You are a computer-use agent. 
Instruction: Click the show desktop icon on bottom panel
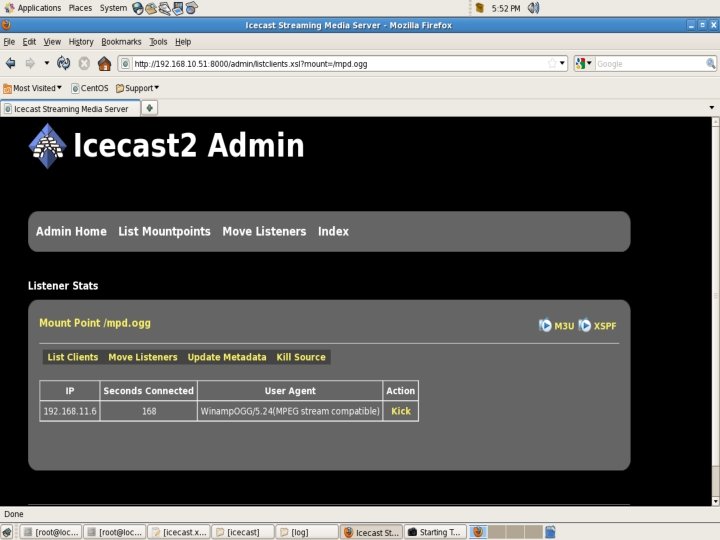click(x=7, y=532)
